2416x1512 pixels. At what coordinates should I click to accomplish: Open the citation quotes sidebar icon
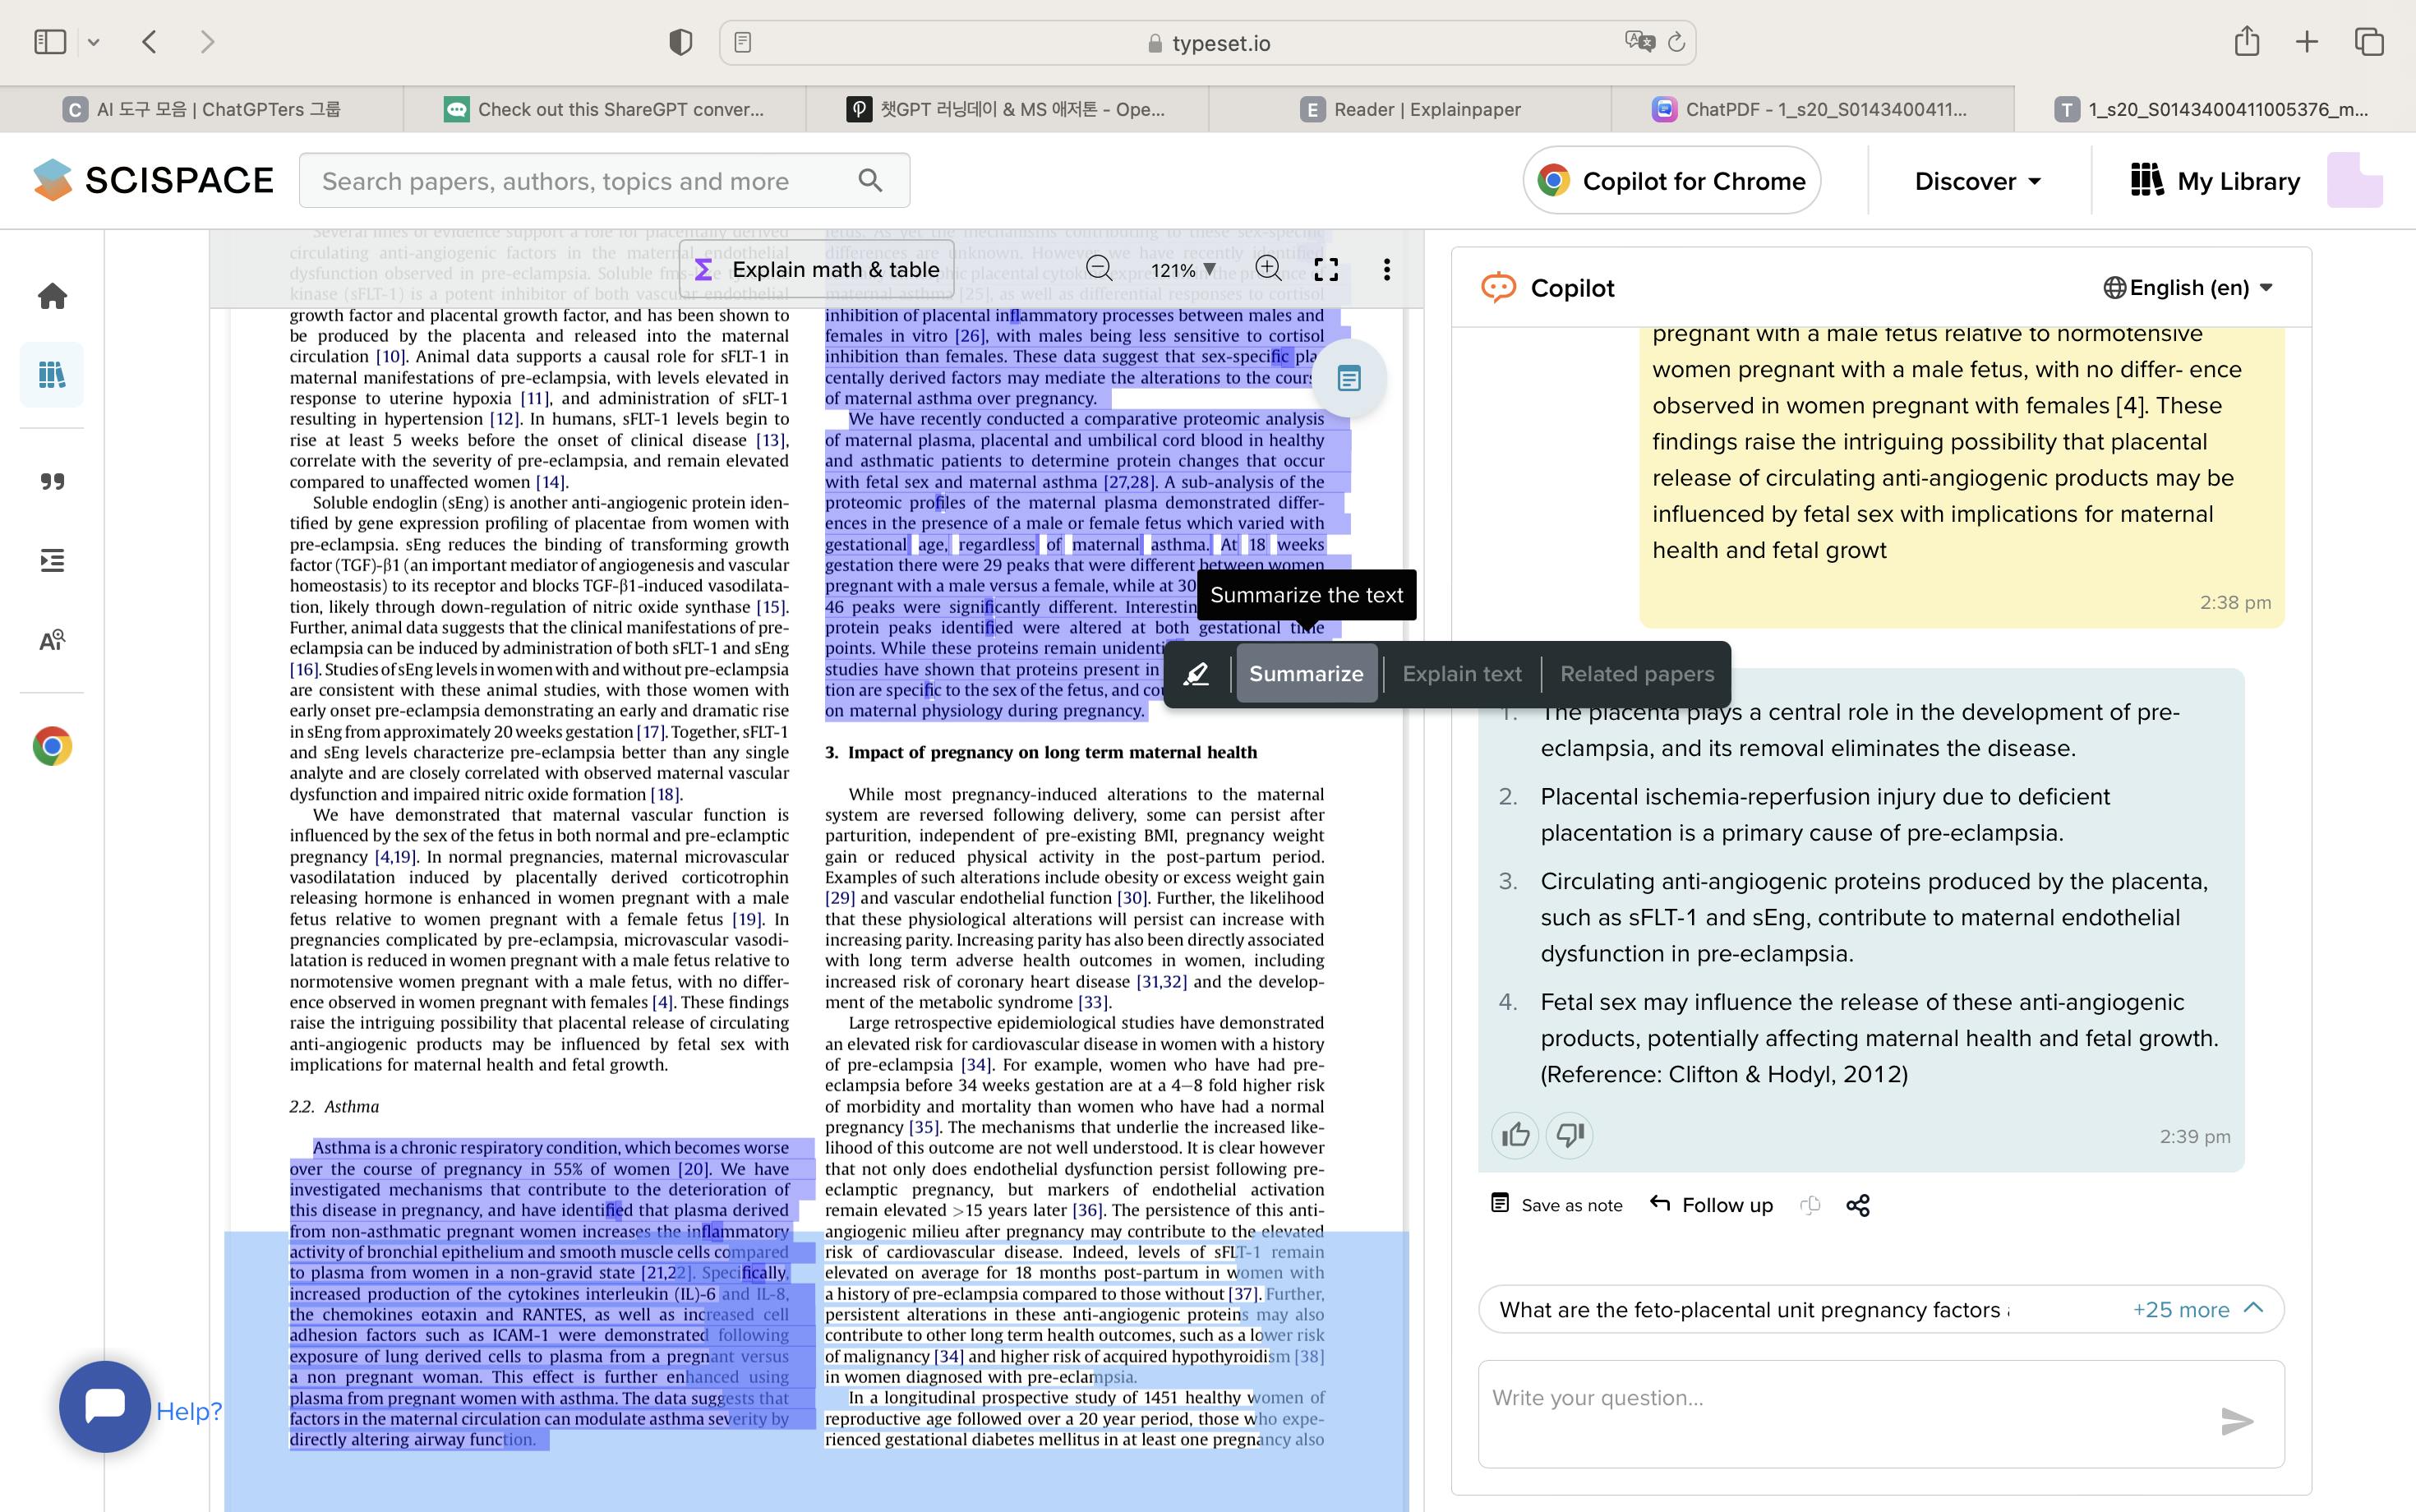(52, 482)
